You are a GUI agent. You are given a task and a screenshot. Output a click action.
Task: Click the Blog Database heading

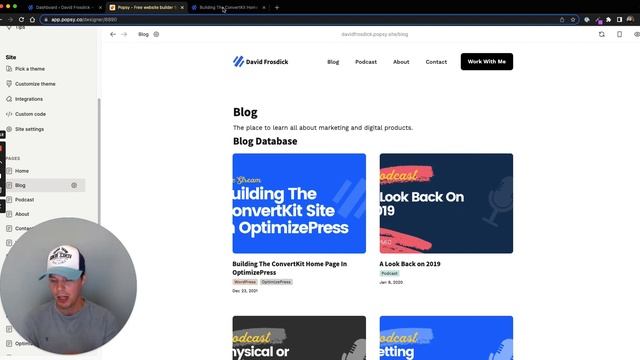point(265,141)
